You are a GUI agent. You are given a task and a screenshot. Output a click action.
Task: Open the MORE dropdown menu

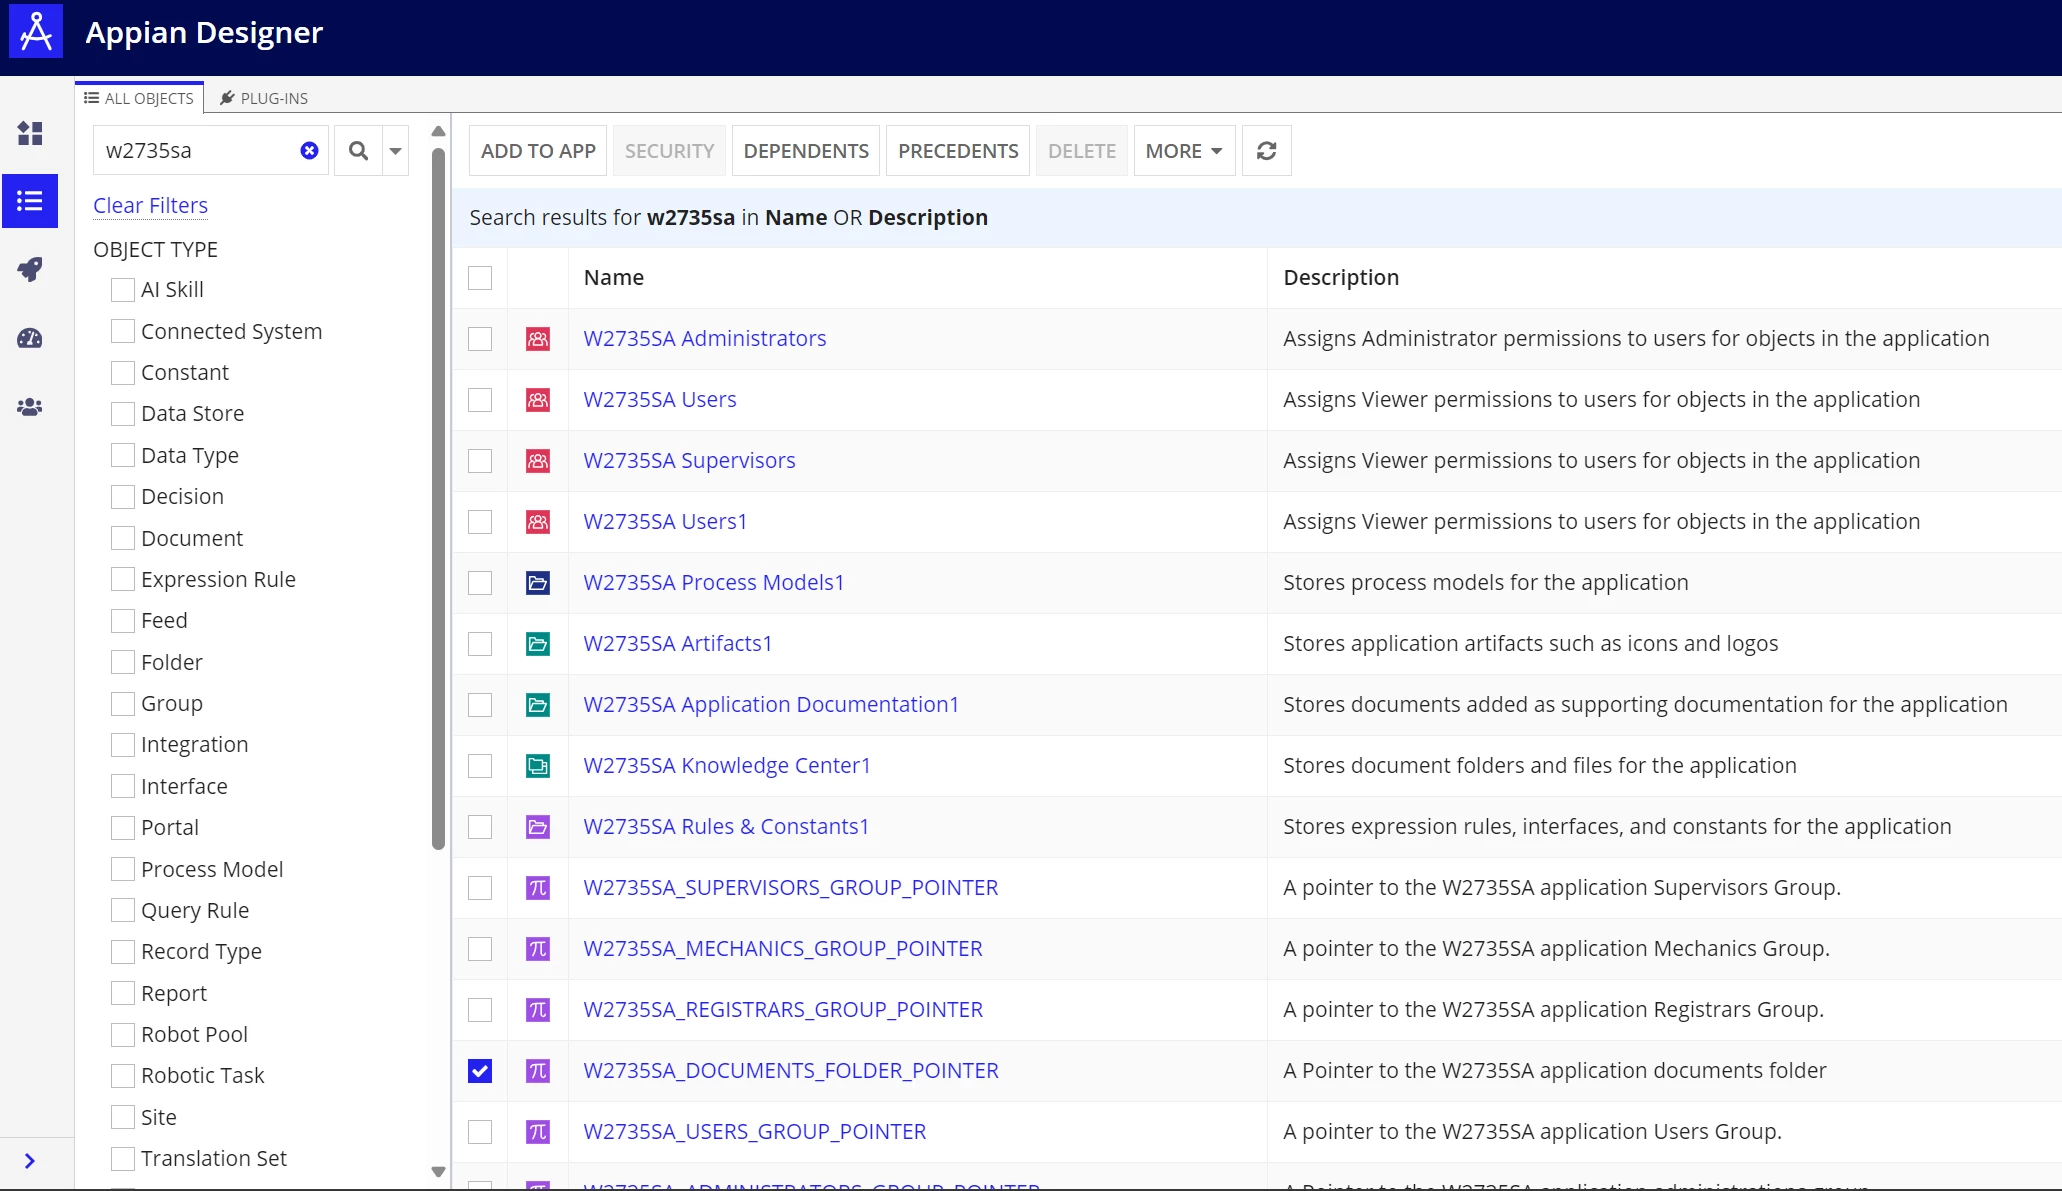tap(1184, 151)
